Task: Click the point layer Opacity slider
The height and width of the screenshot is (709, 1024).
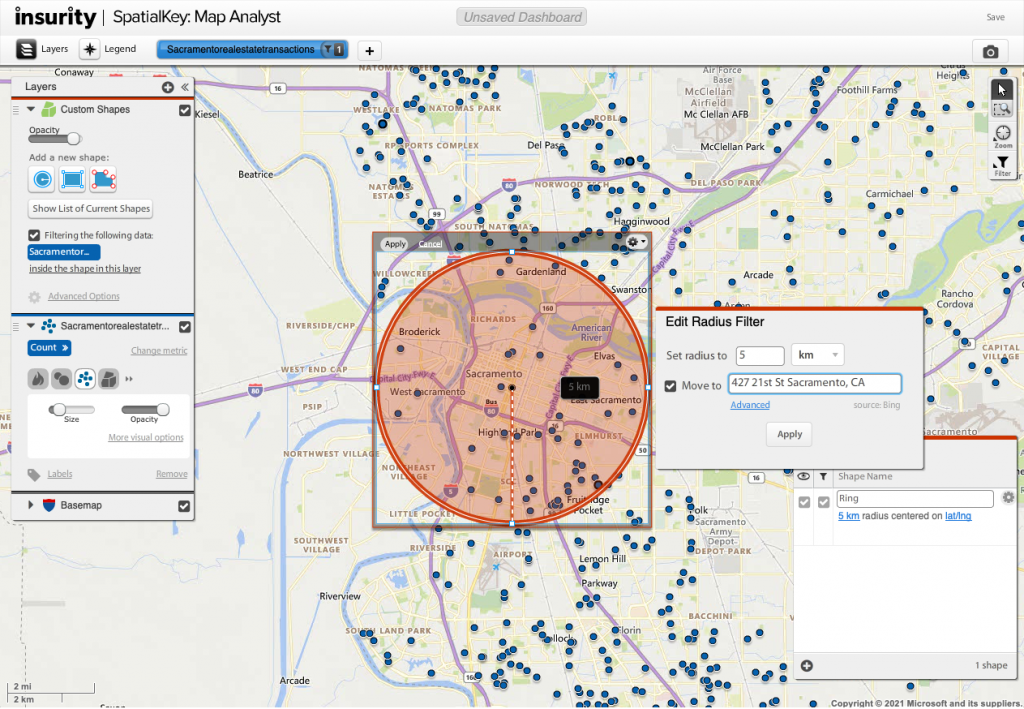Action: 145,409
